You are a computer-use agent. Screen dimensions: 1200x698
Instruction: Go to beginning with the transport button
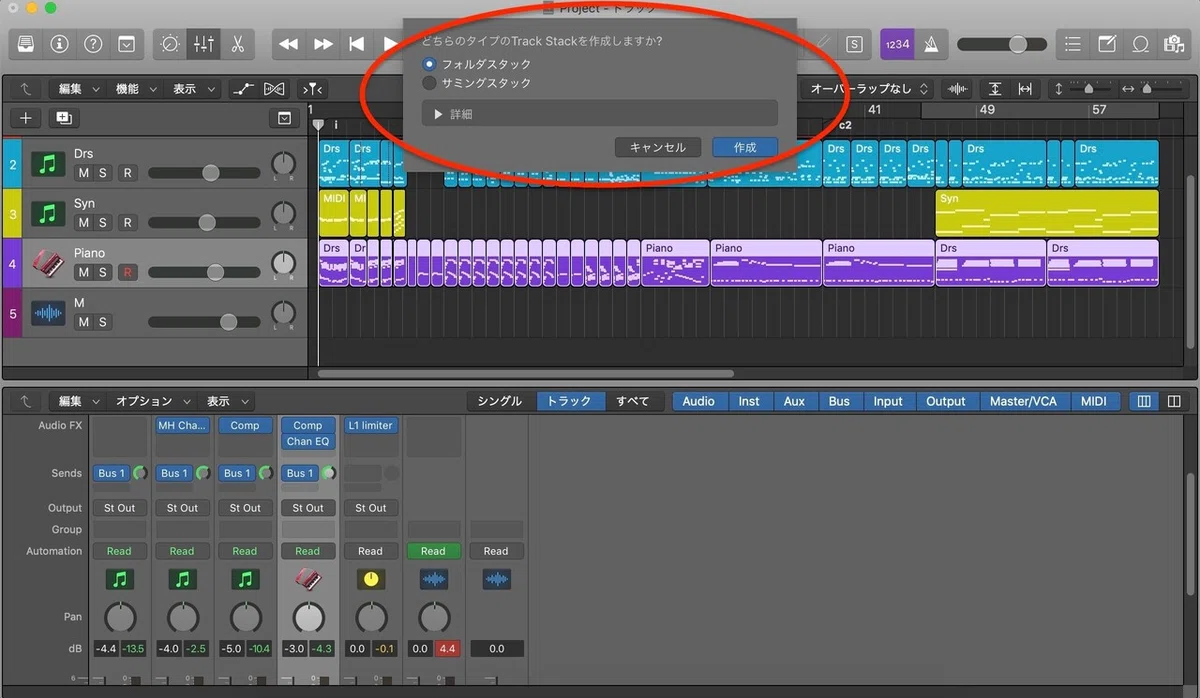point(356,44)
